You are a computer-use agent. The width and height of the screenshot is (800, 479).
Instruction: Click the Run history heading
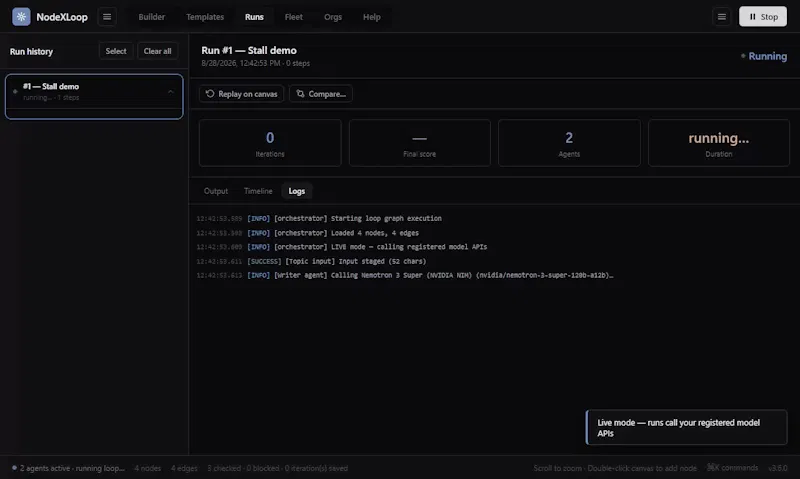pyautogui.click(x=31, y=52)
